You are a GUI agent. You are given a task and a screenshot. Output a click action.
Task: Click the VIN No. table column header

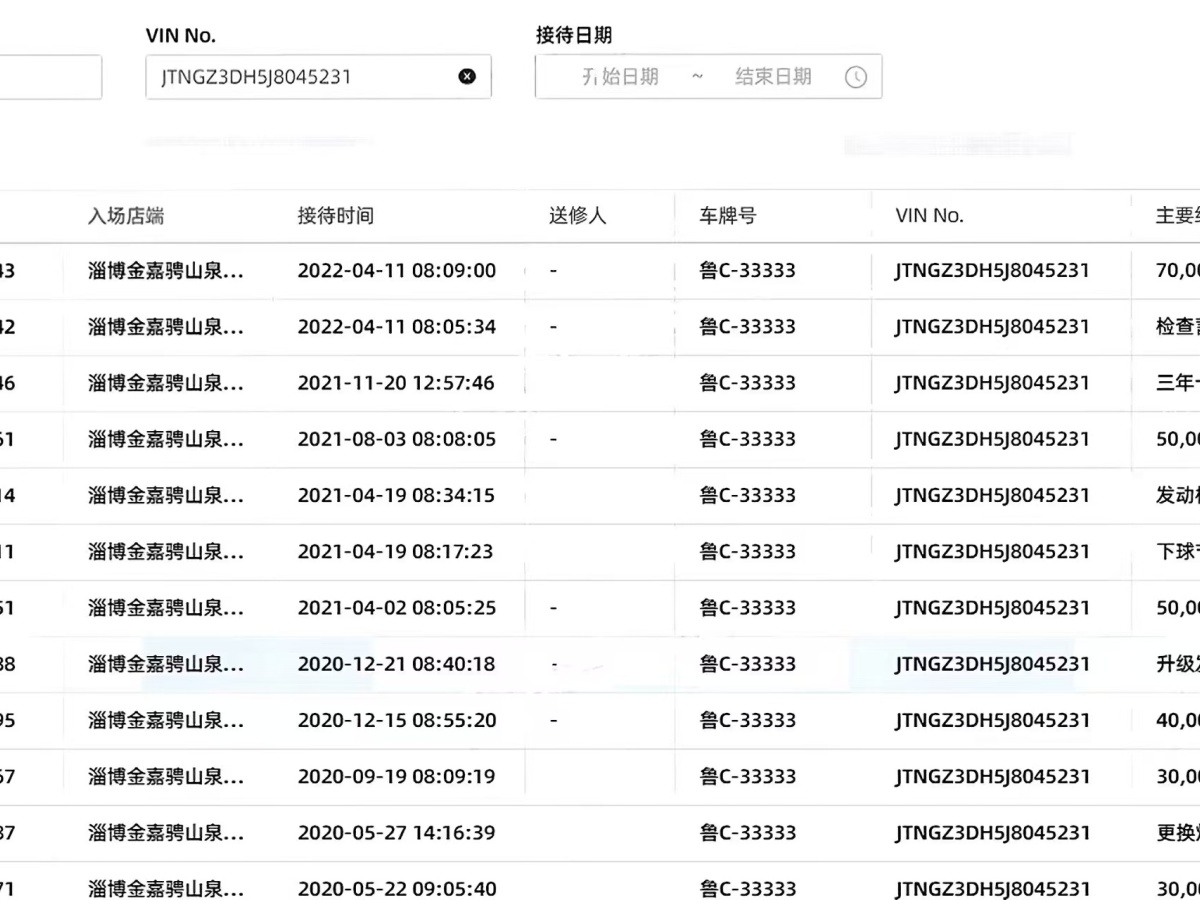click(x=929, y=216)
